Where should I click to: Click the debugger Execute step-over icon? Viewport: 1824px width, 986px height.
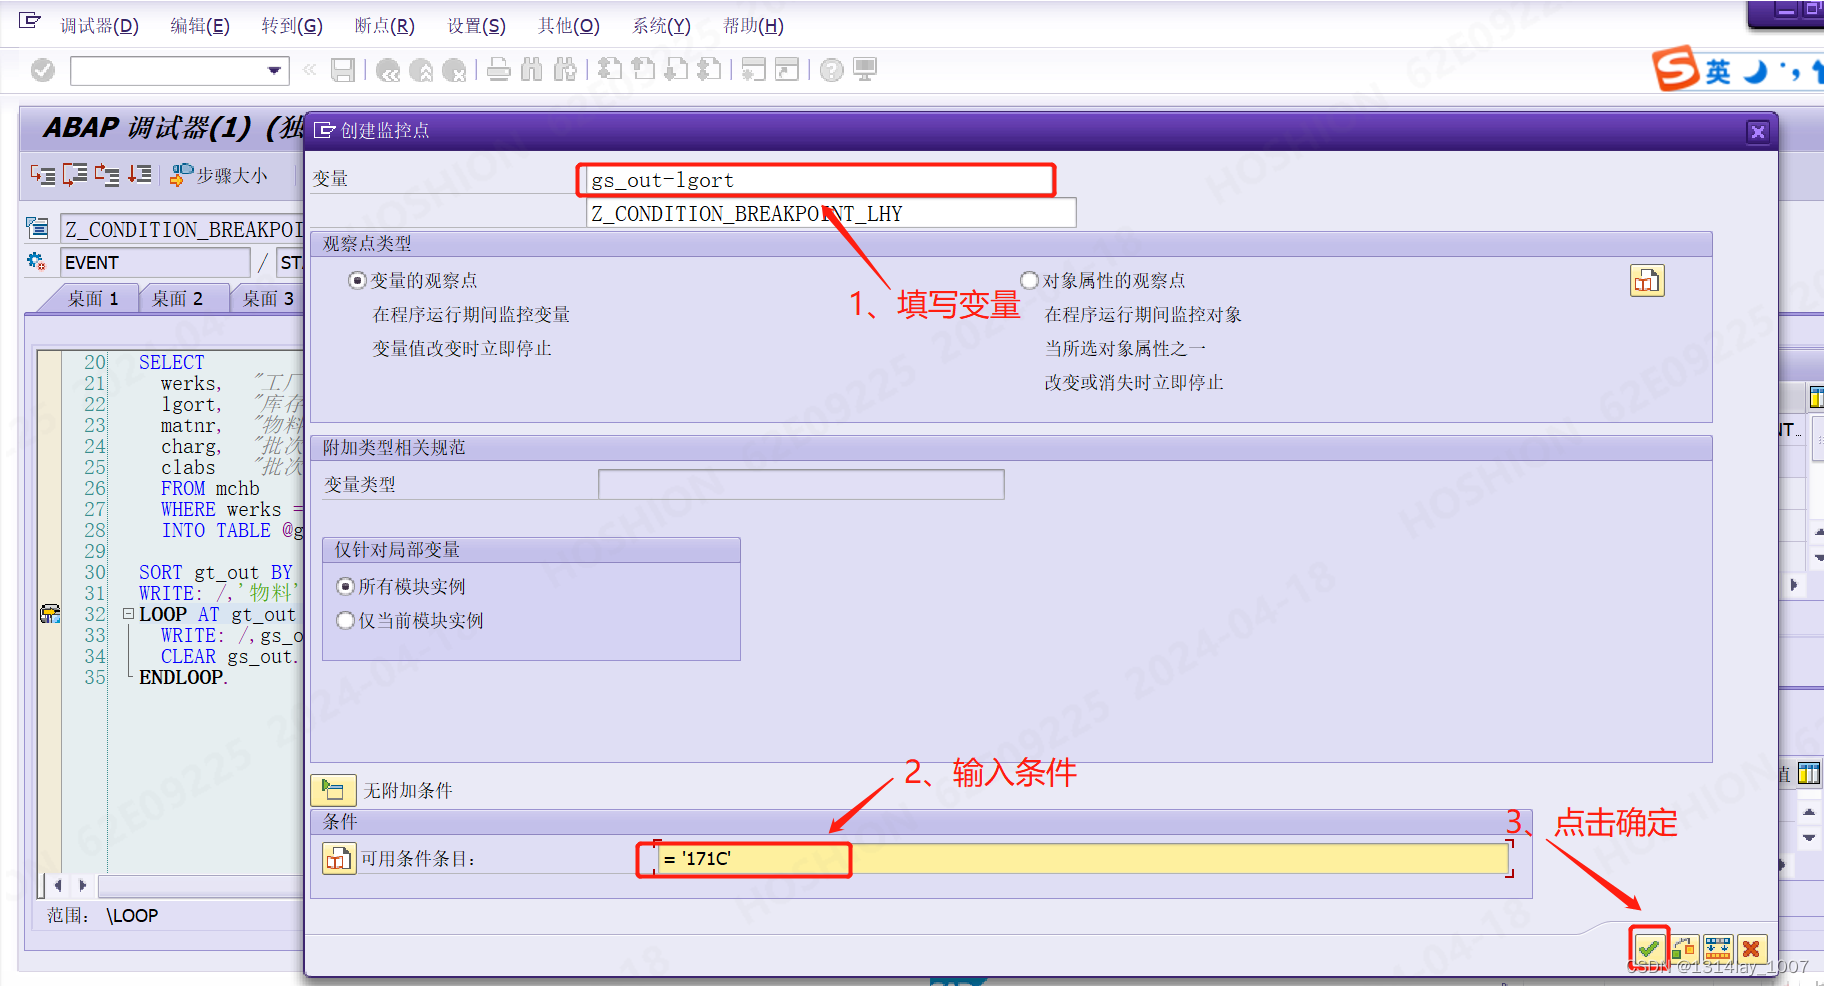coord(75,175)
